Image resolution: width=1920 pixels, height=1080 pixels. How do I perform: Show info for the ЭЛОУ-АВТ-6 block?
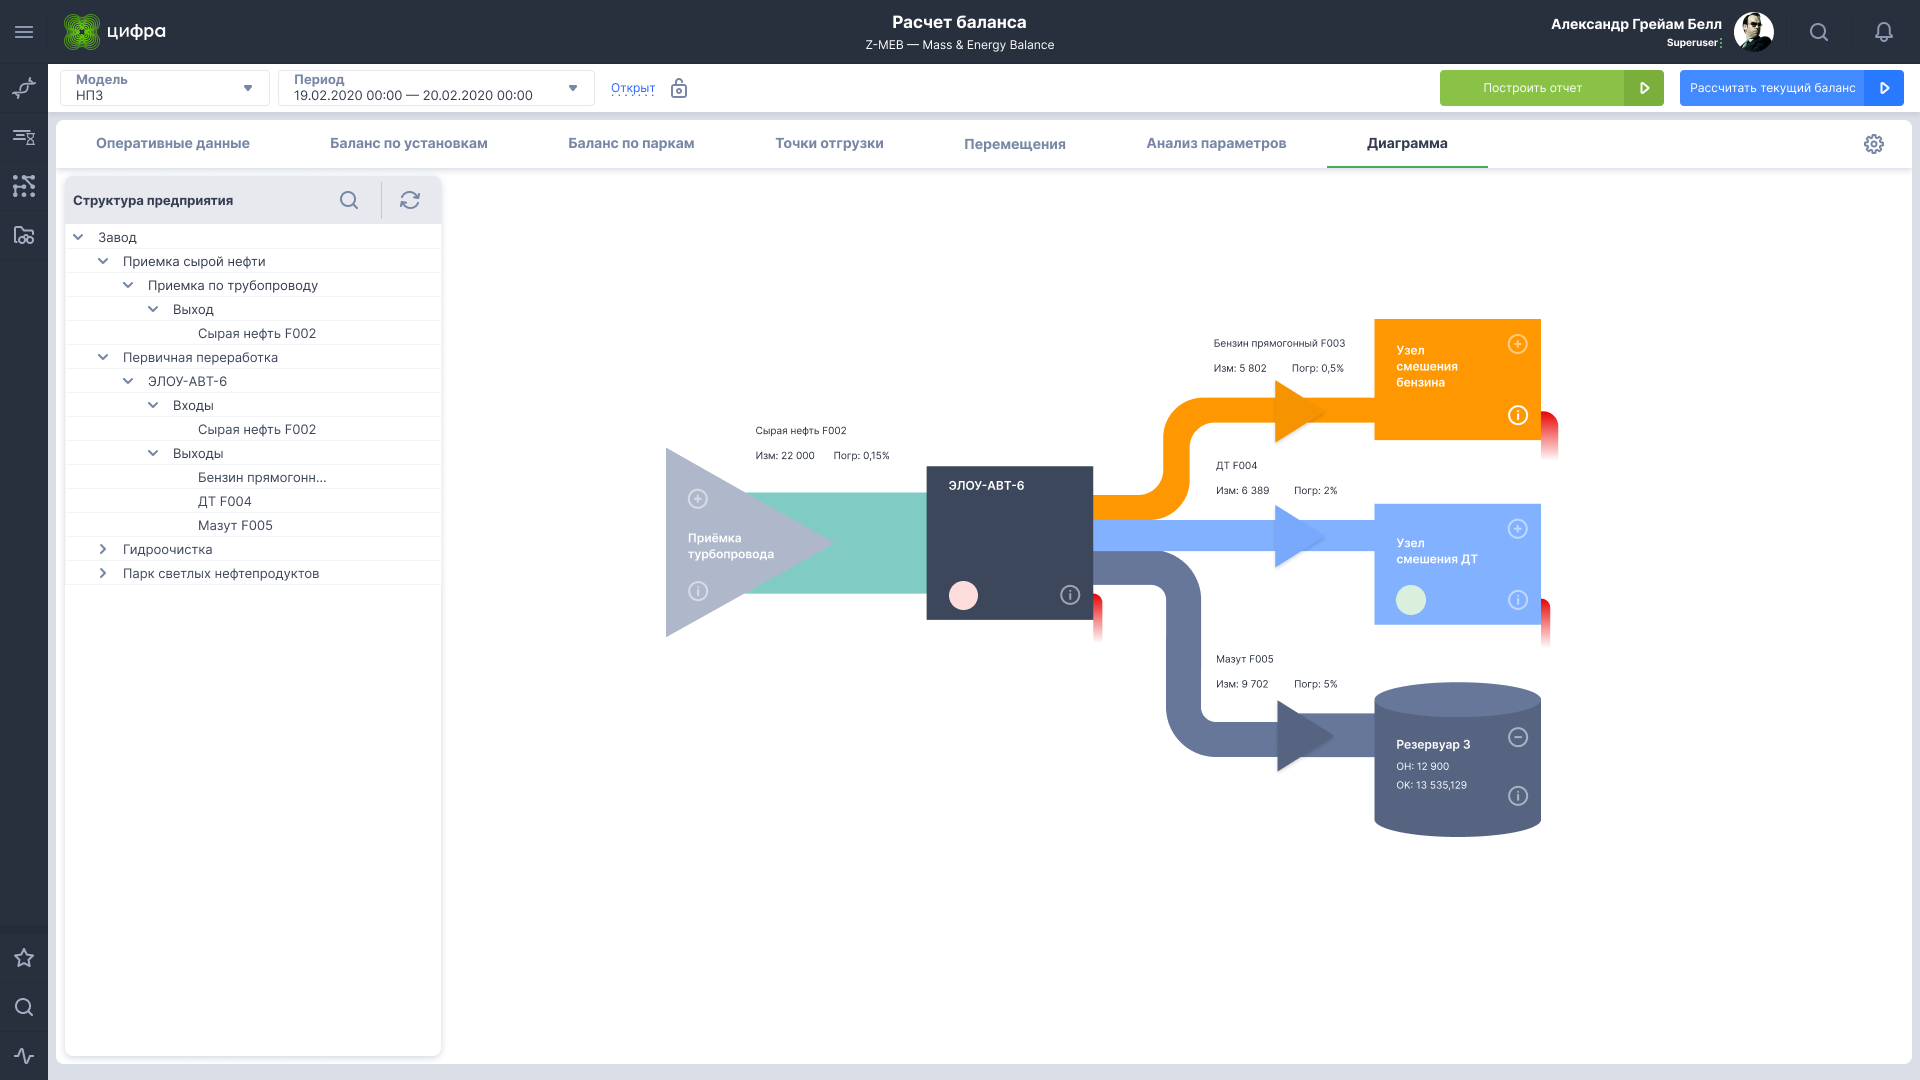(x=1069, y=595)
